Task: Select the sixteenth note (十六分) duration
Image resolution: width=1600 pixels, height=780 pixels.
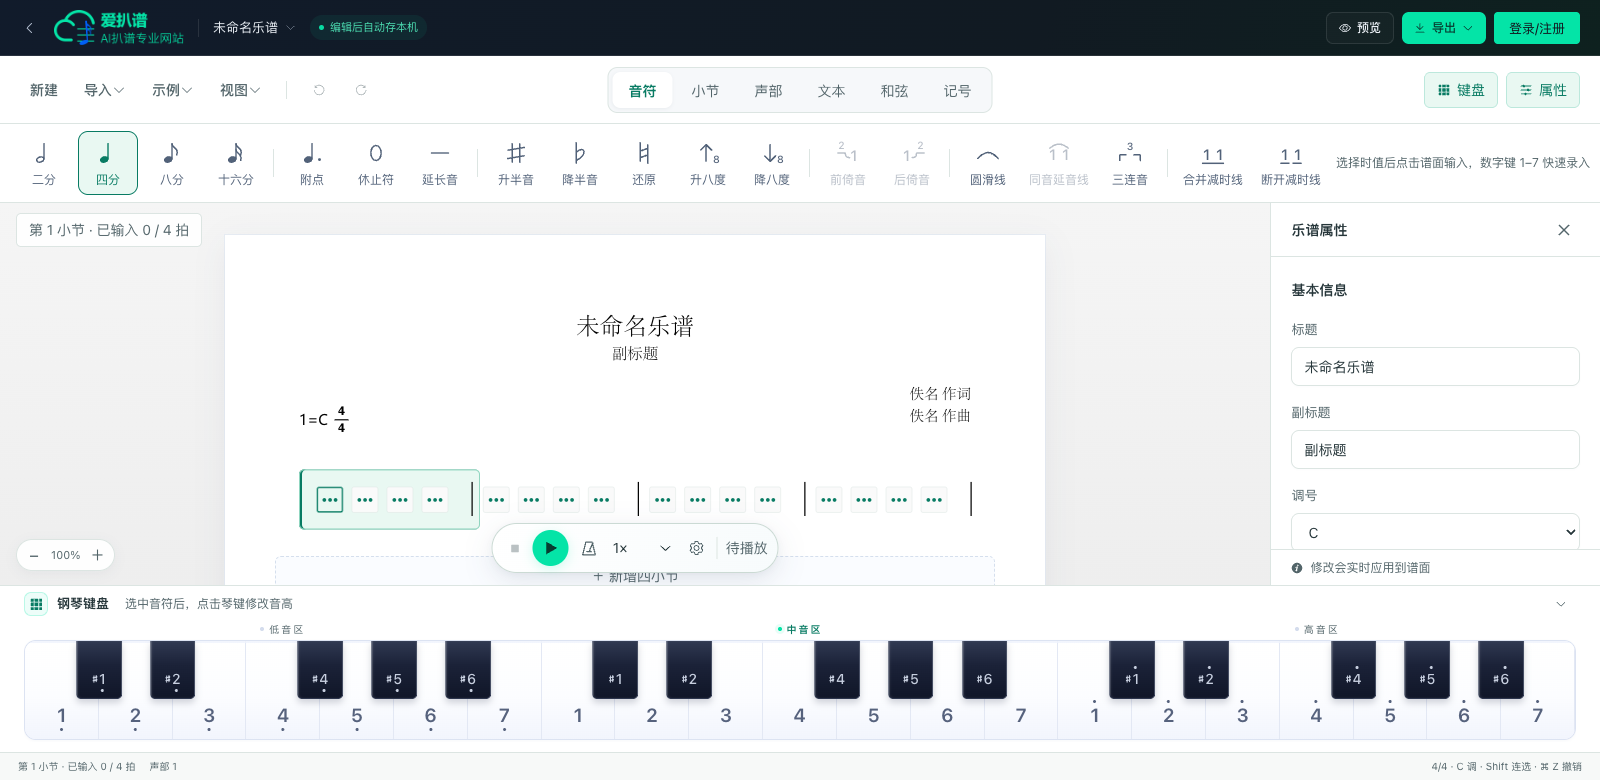Action: [x=236, y=163]
